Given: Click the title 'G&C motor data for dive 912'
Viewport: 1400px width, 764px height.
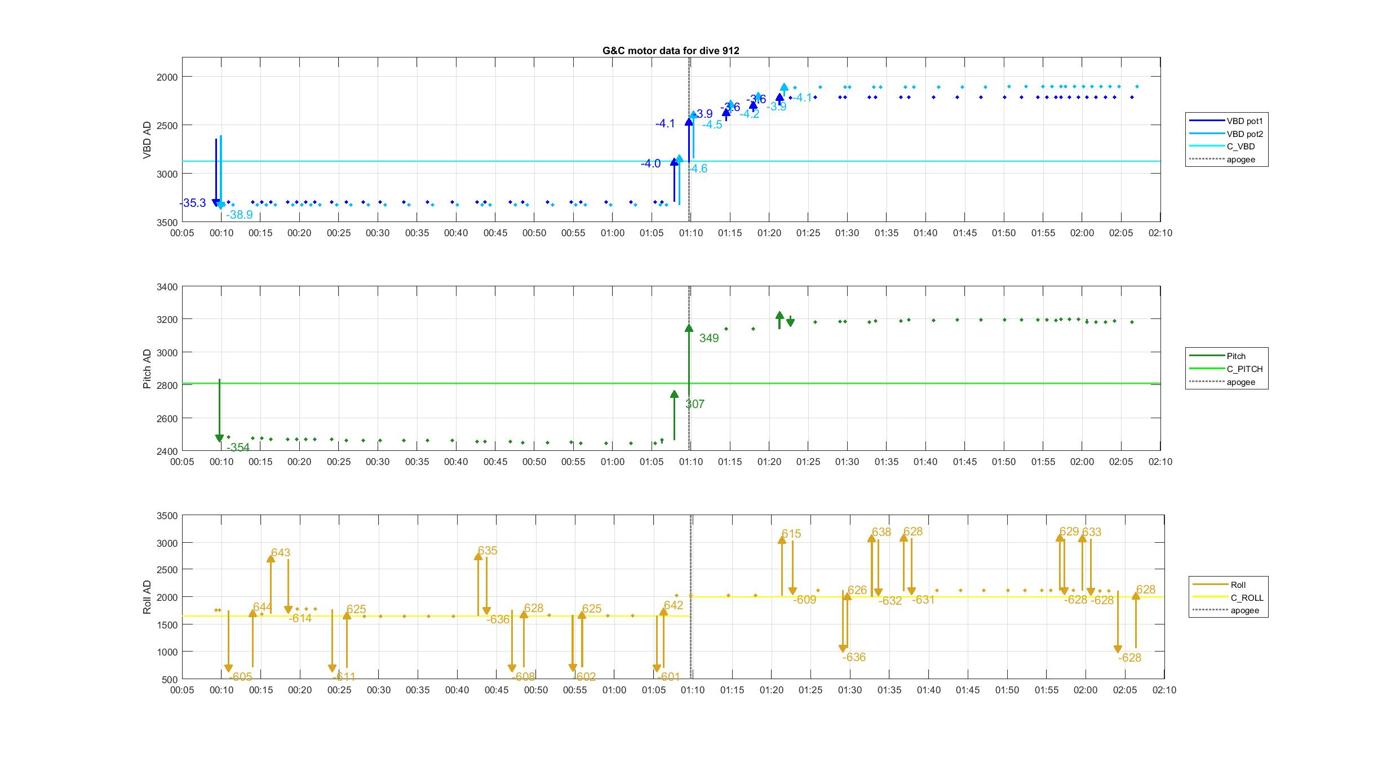Looking at the screenshot, I should click(x=671, y=51).
